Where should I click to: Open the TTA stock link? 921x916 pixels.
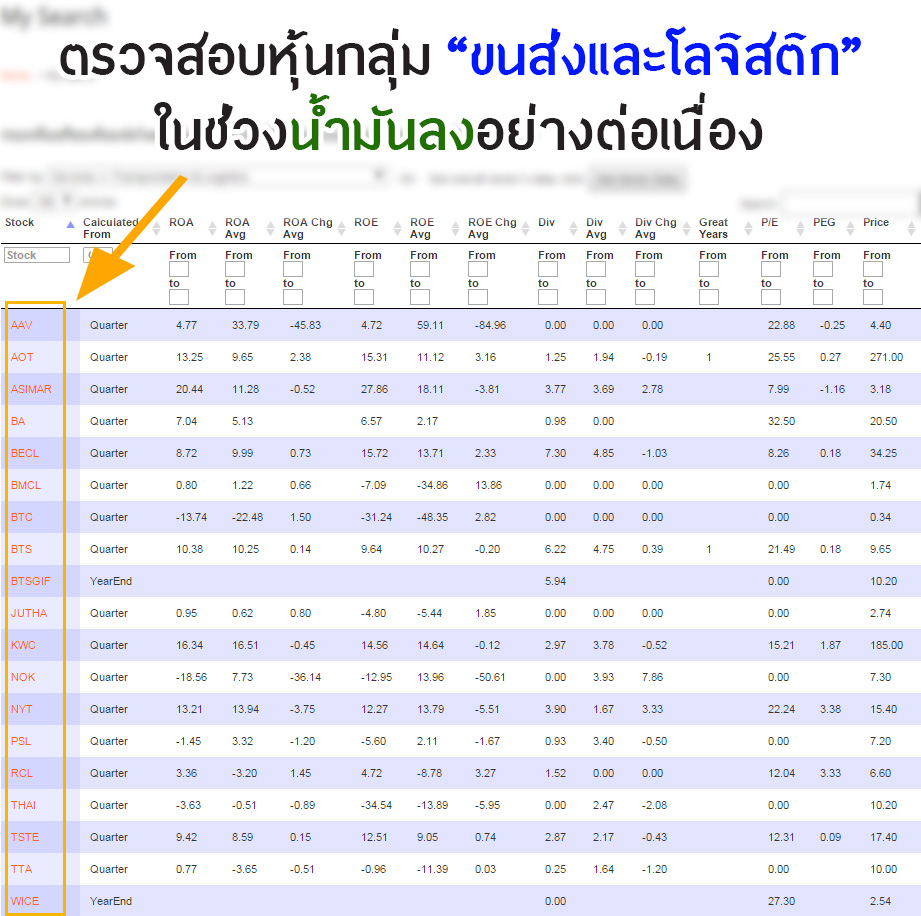point(21,870)
